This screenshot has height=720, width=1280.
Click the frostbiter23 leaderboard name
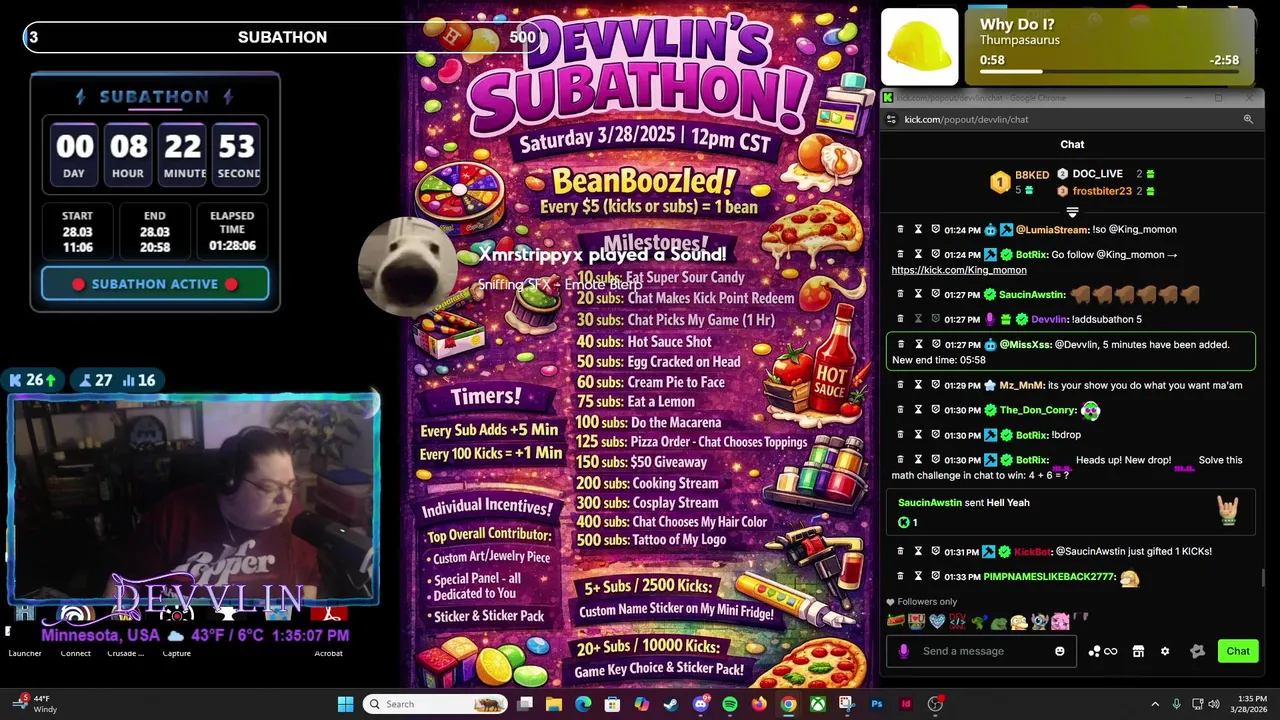coord(1102,191)
